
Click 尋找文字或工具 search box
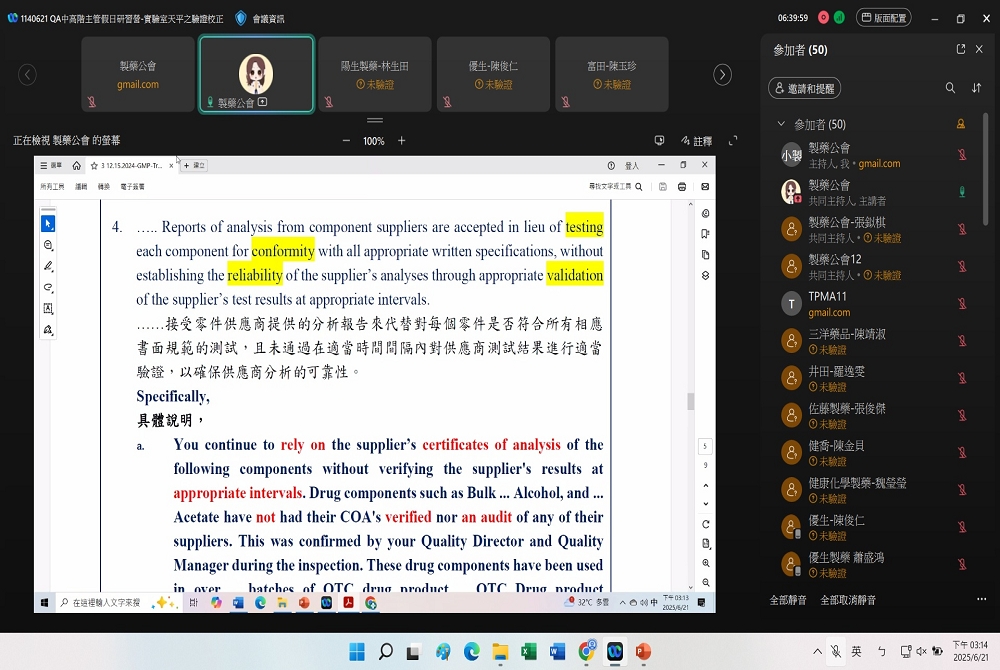615,187
